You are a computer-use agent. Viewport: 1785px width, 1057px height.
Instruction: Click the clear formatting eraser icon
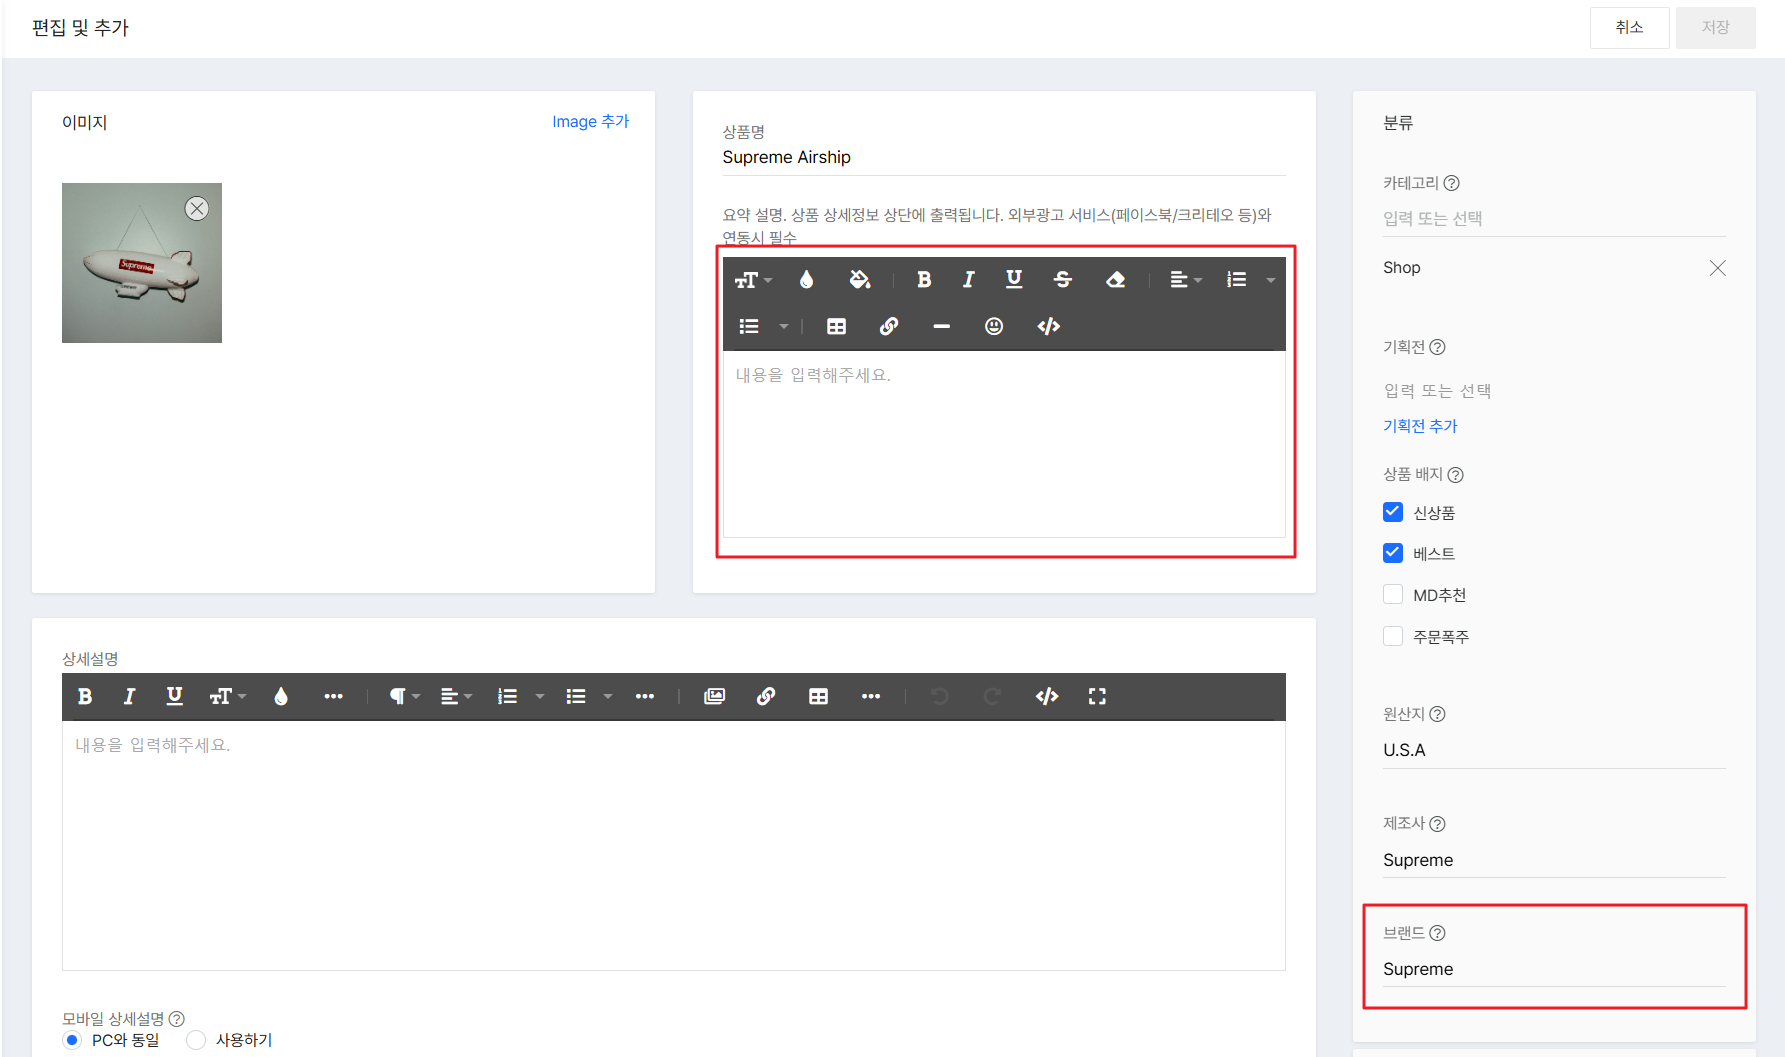[1116, 280]
